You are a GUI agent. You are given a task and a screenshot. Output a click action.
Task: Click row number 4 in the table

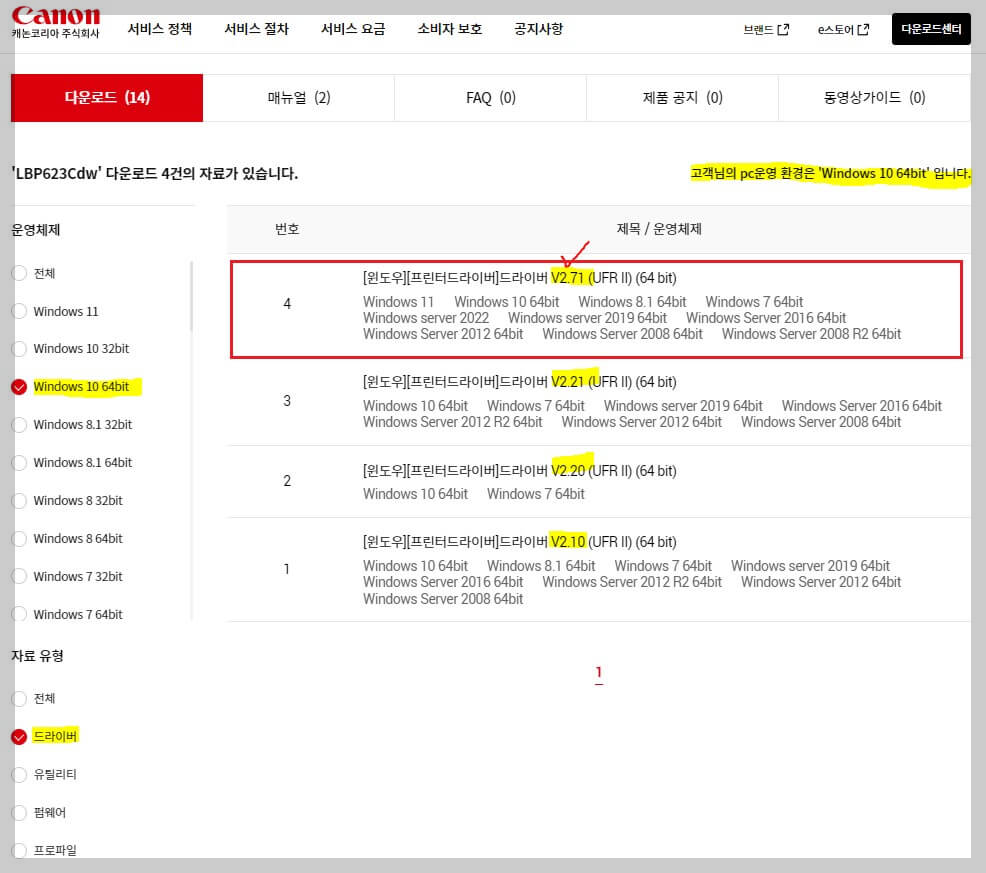tap(287, 304)
